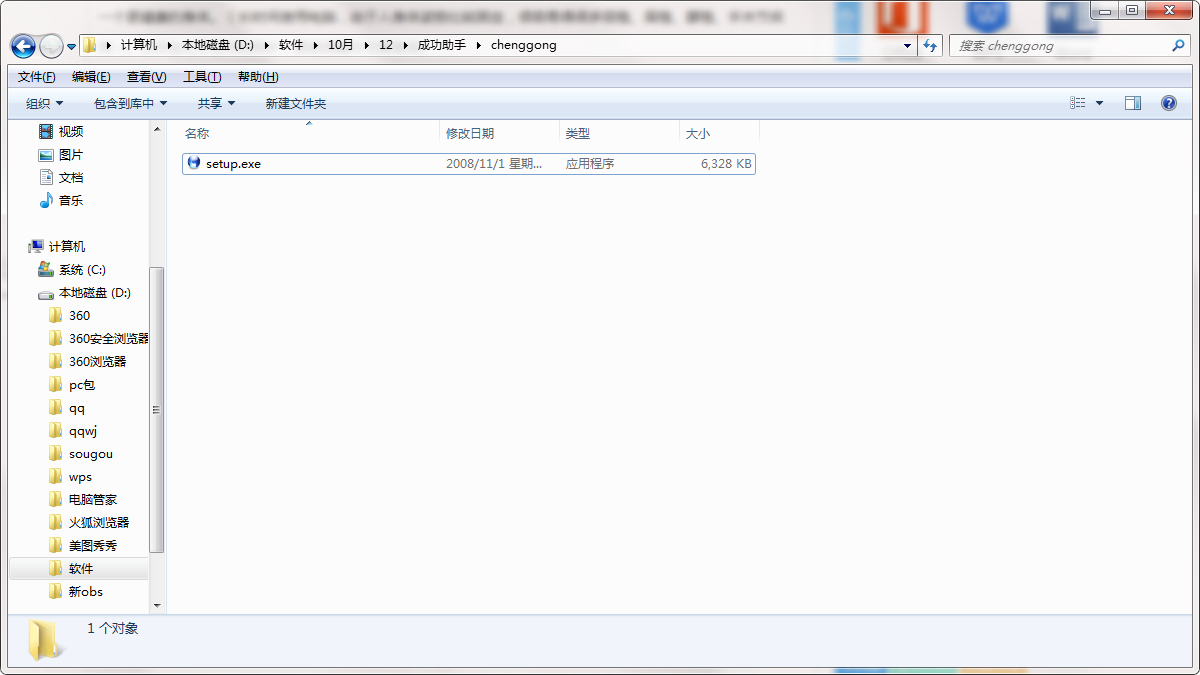Viewport: 1200px width, 675px height.
Task: Click the search magnifier icon
Action: pyautogui.click(x=1177, y=46)
